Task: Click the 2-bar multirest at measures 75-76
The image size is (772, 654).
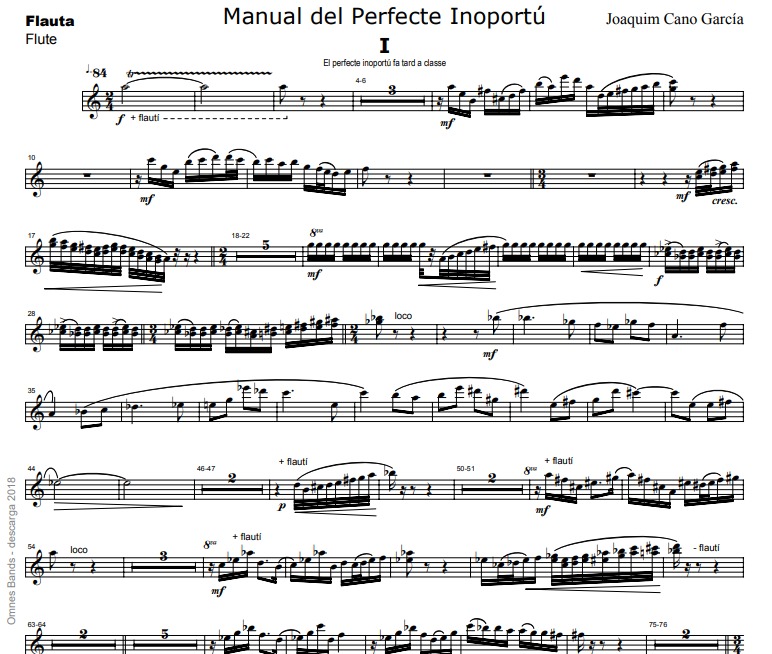Action: pyautogui.click(x=685, y=640)
